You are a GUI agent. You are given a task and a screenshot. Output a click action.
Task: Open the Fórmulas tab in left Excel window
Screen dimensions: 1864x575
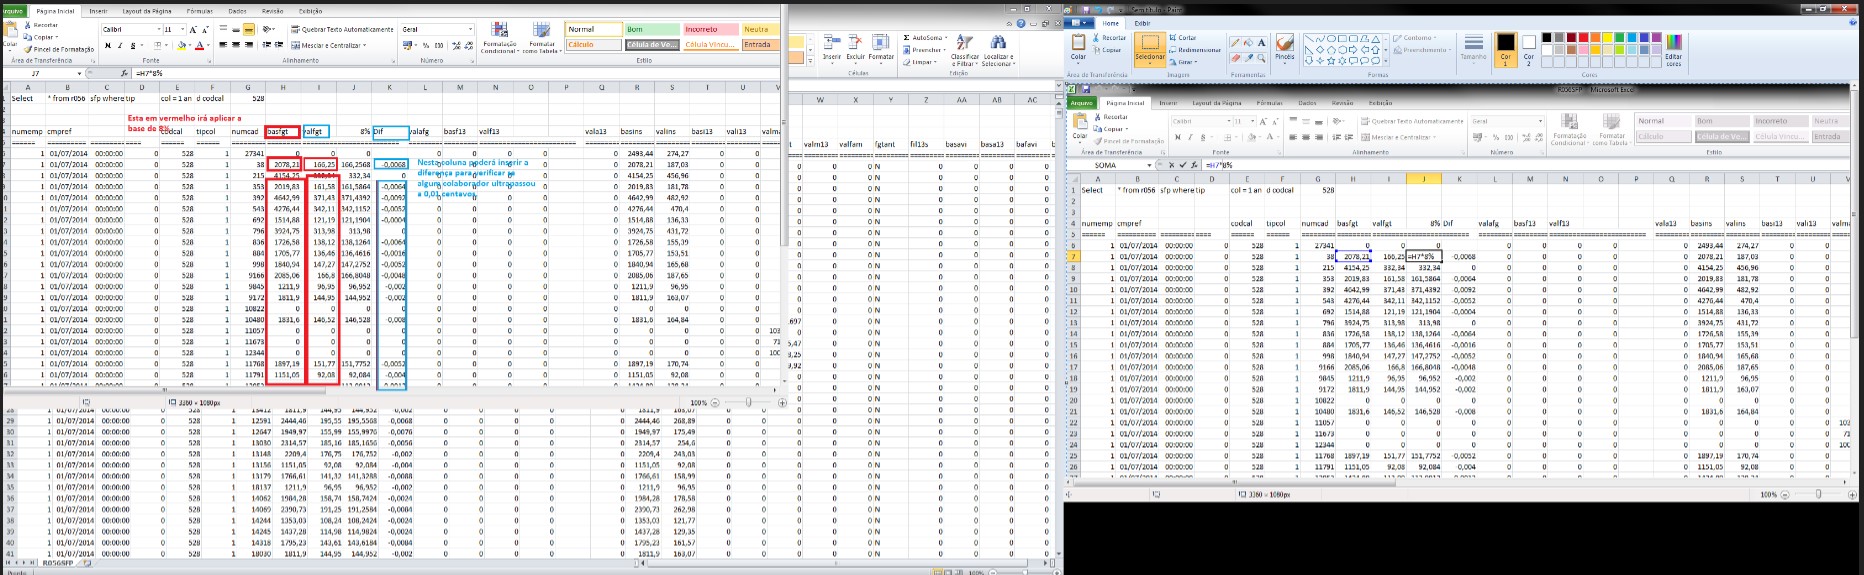click(199, 11)
